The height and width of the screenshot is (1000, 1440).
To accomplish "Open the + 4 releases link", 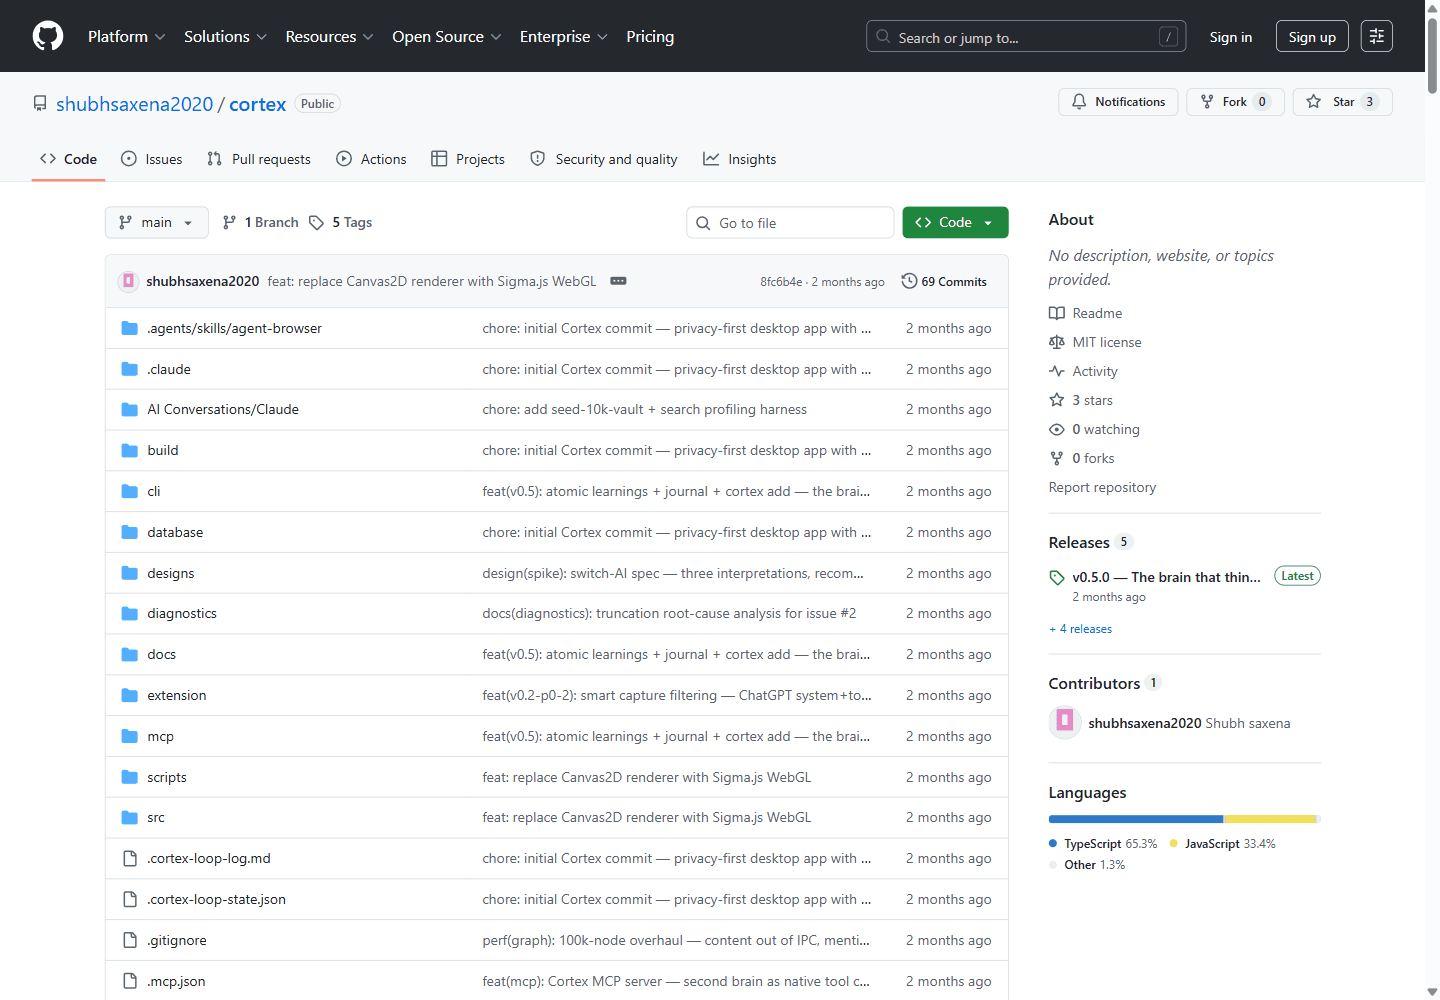I will pos(1080,629).
